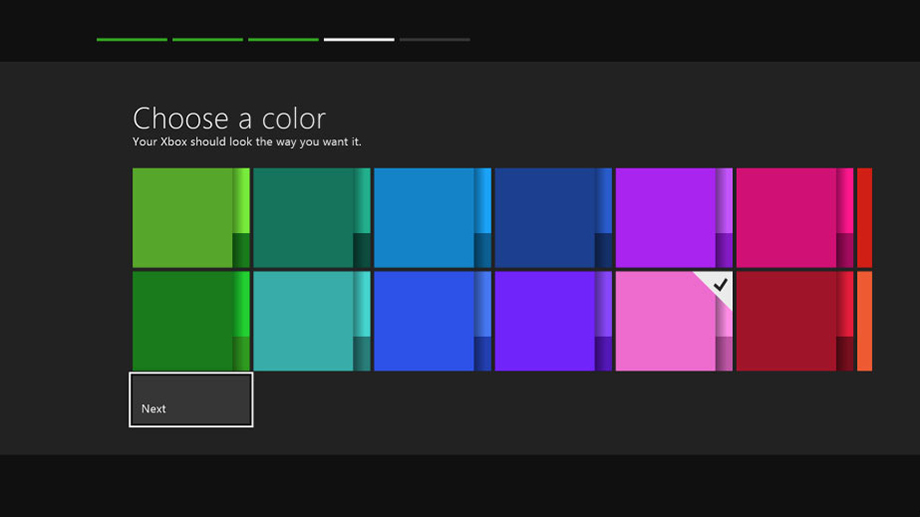Click the gray final-step progress bar segment
Screen dimensions: 920x517
(434, 40)
